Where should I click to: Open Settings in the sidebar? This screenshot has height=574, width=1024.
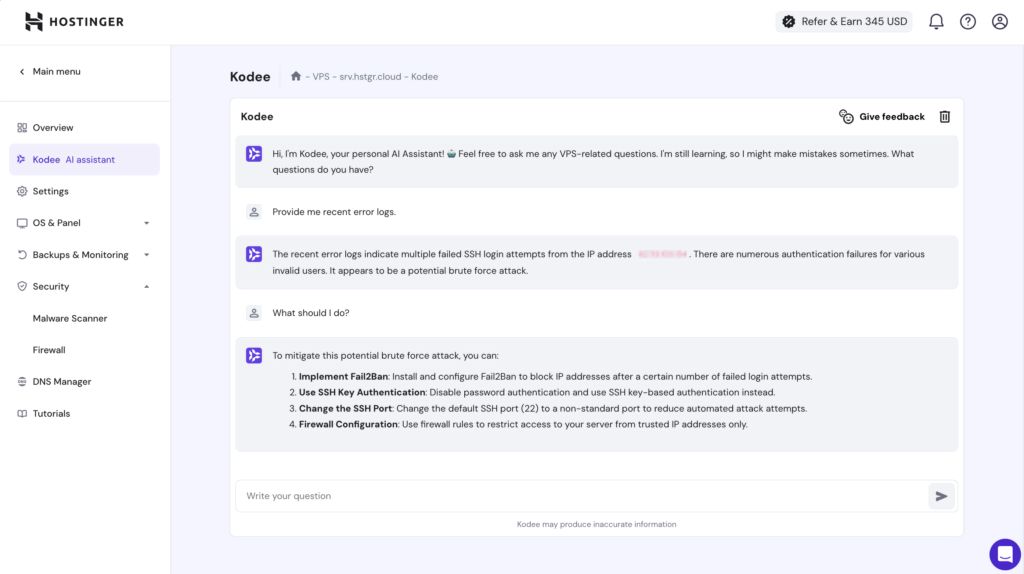[x=50, y=191]
